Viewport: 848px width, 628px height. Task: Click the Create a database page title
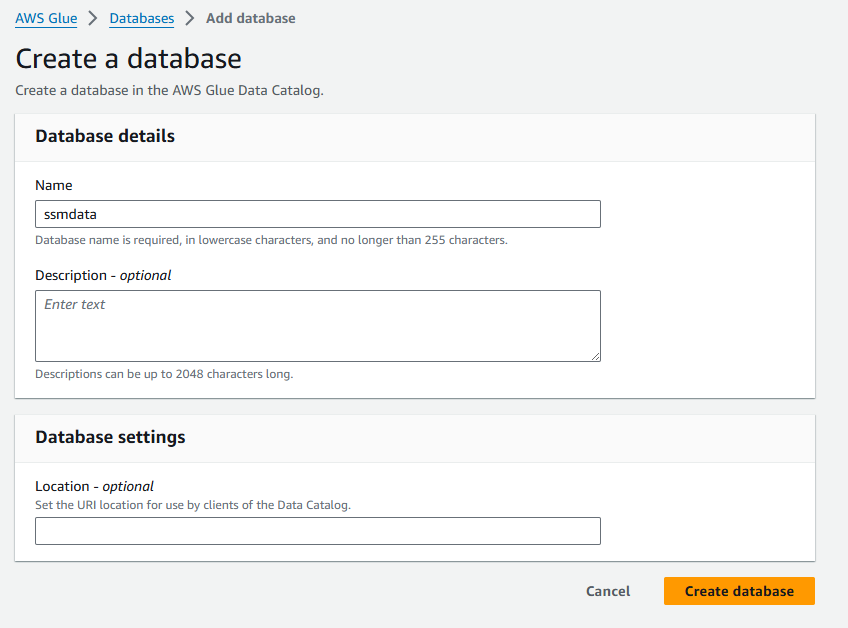128,58
